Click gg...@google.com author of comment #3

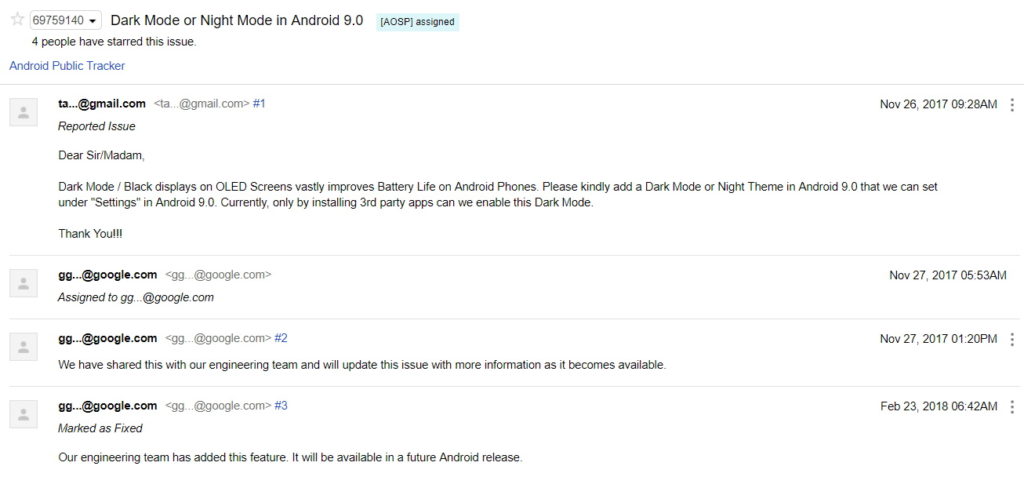pyautogui.click(x=108, y=406)
